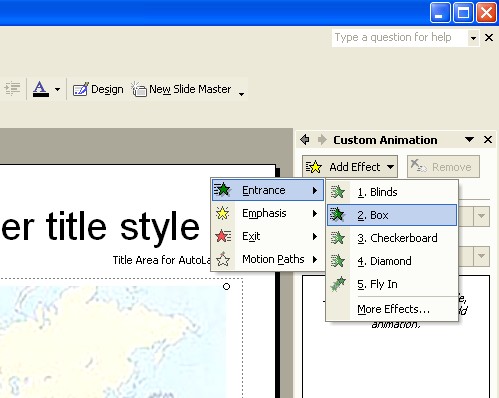Click the rotation handle circle on the placeholder
The width and height of the screenshot is (499, 398).
[x=227, y=286]
